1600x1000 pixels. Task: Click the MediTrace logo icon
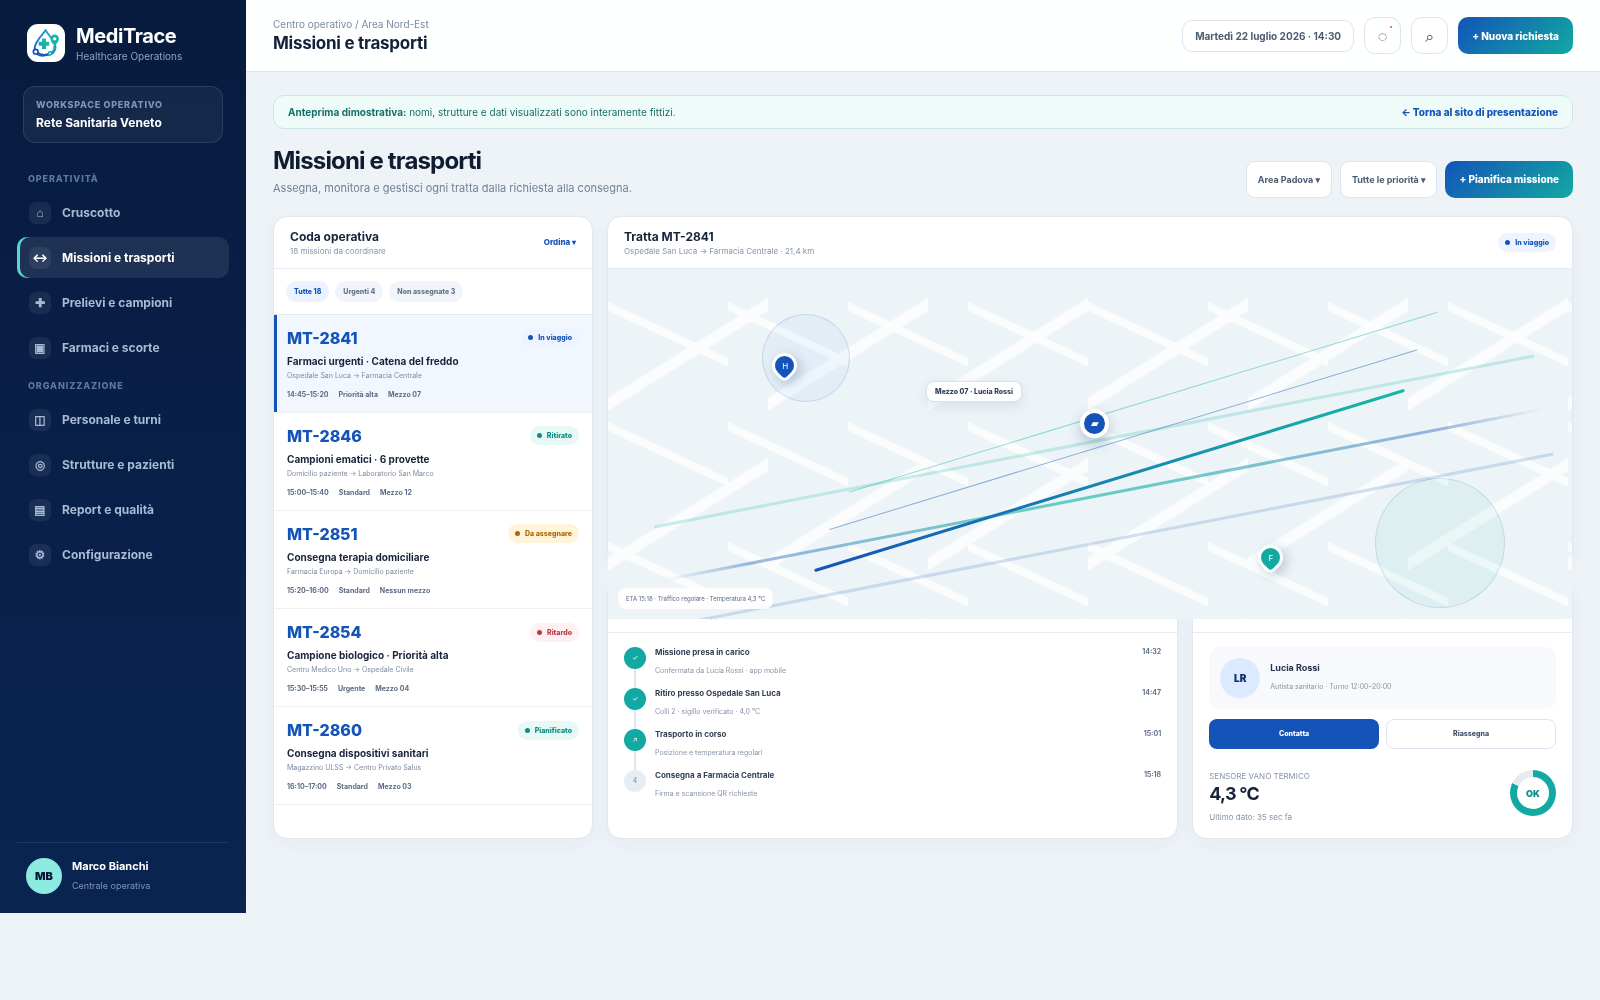(46, 43)
